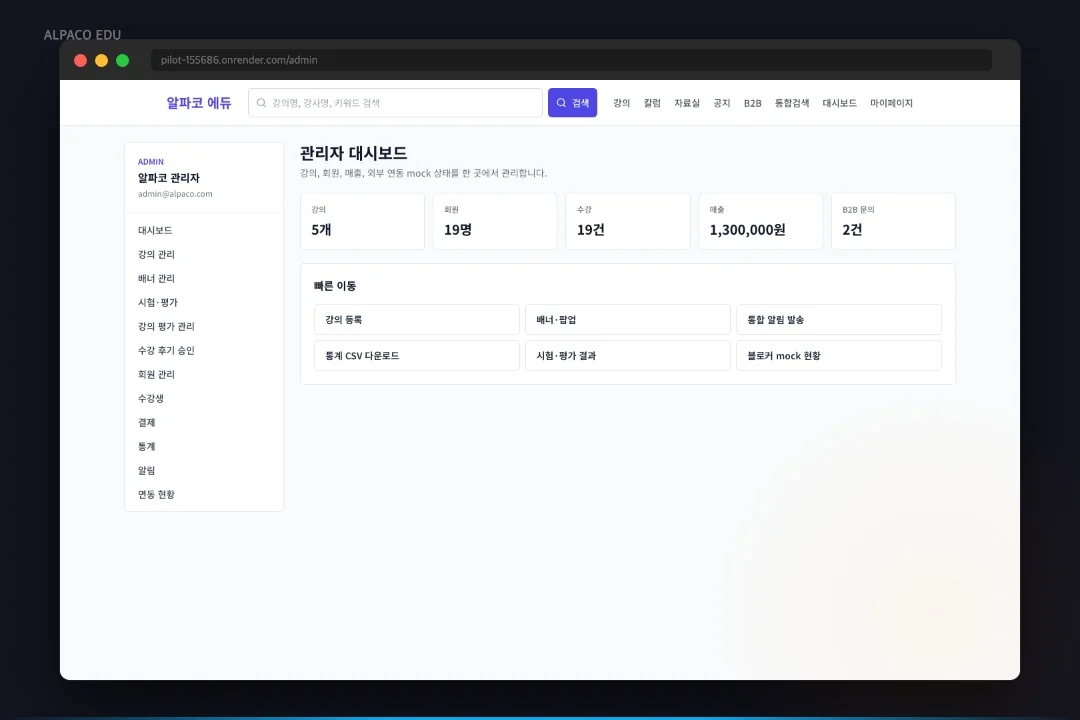
Task: Click the 알파코 관리자 profile name
Action: pyautogui.click(x=169, y=178)
